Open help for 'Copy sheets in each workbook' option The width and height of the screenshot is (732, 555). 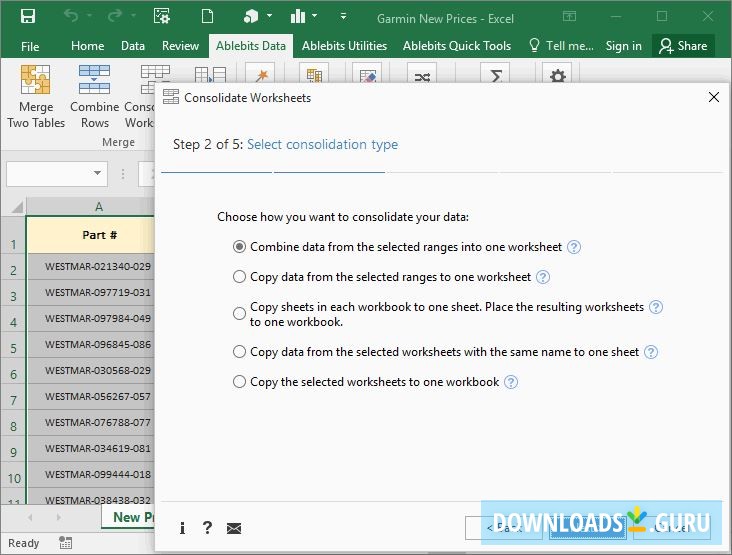(x=656, y=307)
